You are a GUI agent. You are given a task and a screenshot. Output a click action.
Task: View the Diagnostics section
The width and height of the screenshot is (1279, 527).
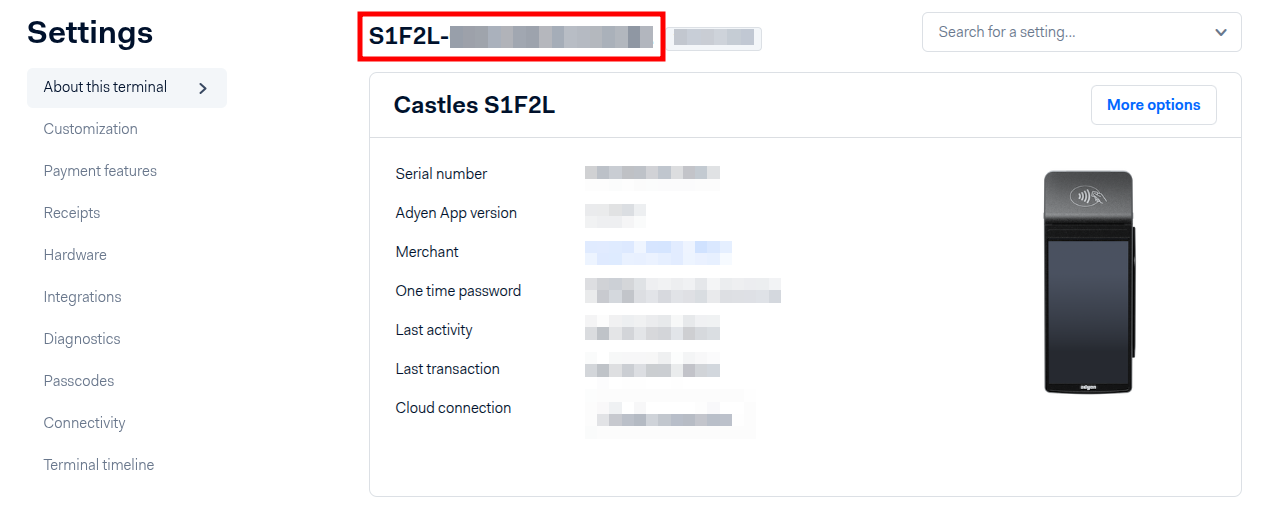pyautogui.click(x=82, y=339)
